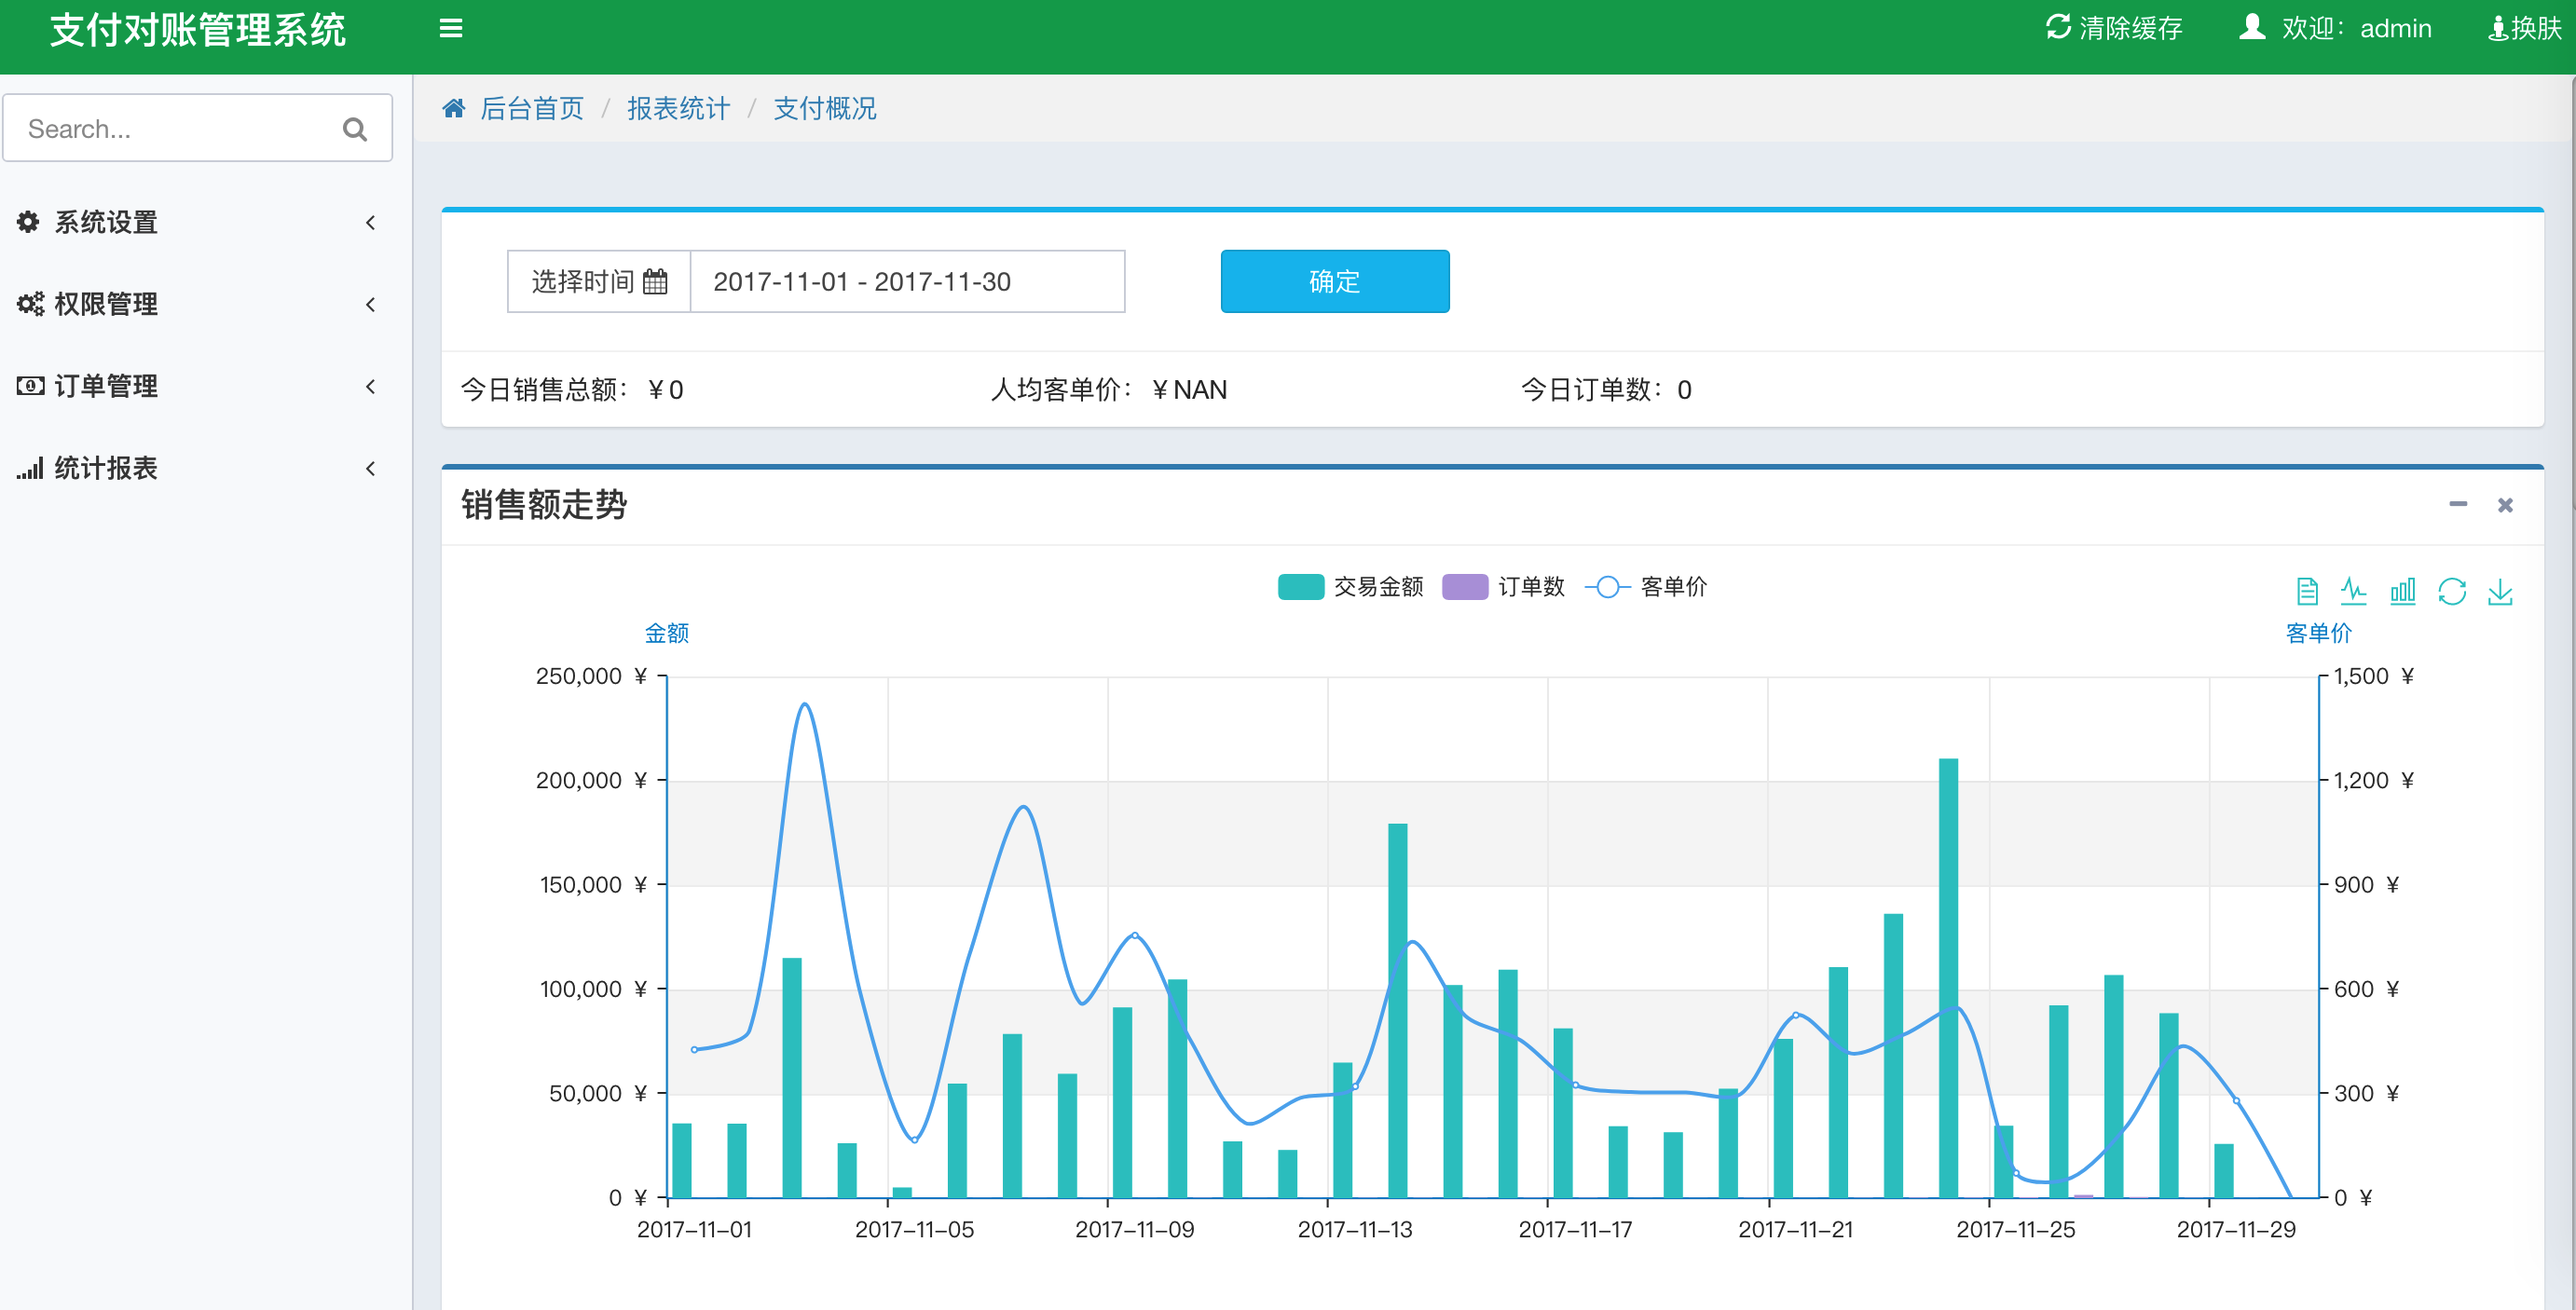Click the date range input 2017-11-01 - 2017-11-30
The height and width of the screenshot is (1310, 2576).
point(907,281)
